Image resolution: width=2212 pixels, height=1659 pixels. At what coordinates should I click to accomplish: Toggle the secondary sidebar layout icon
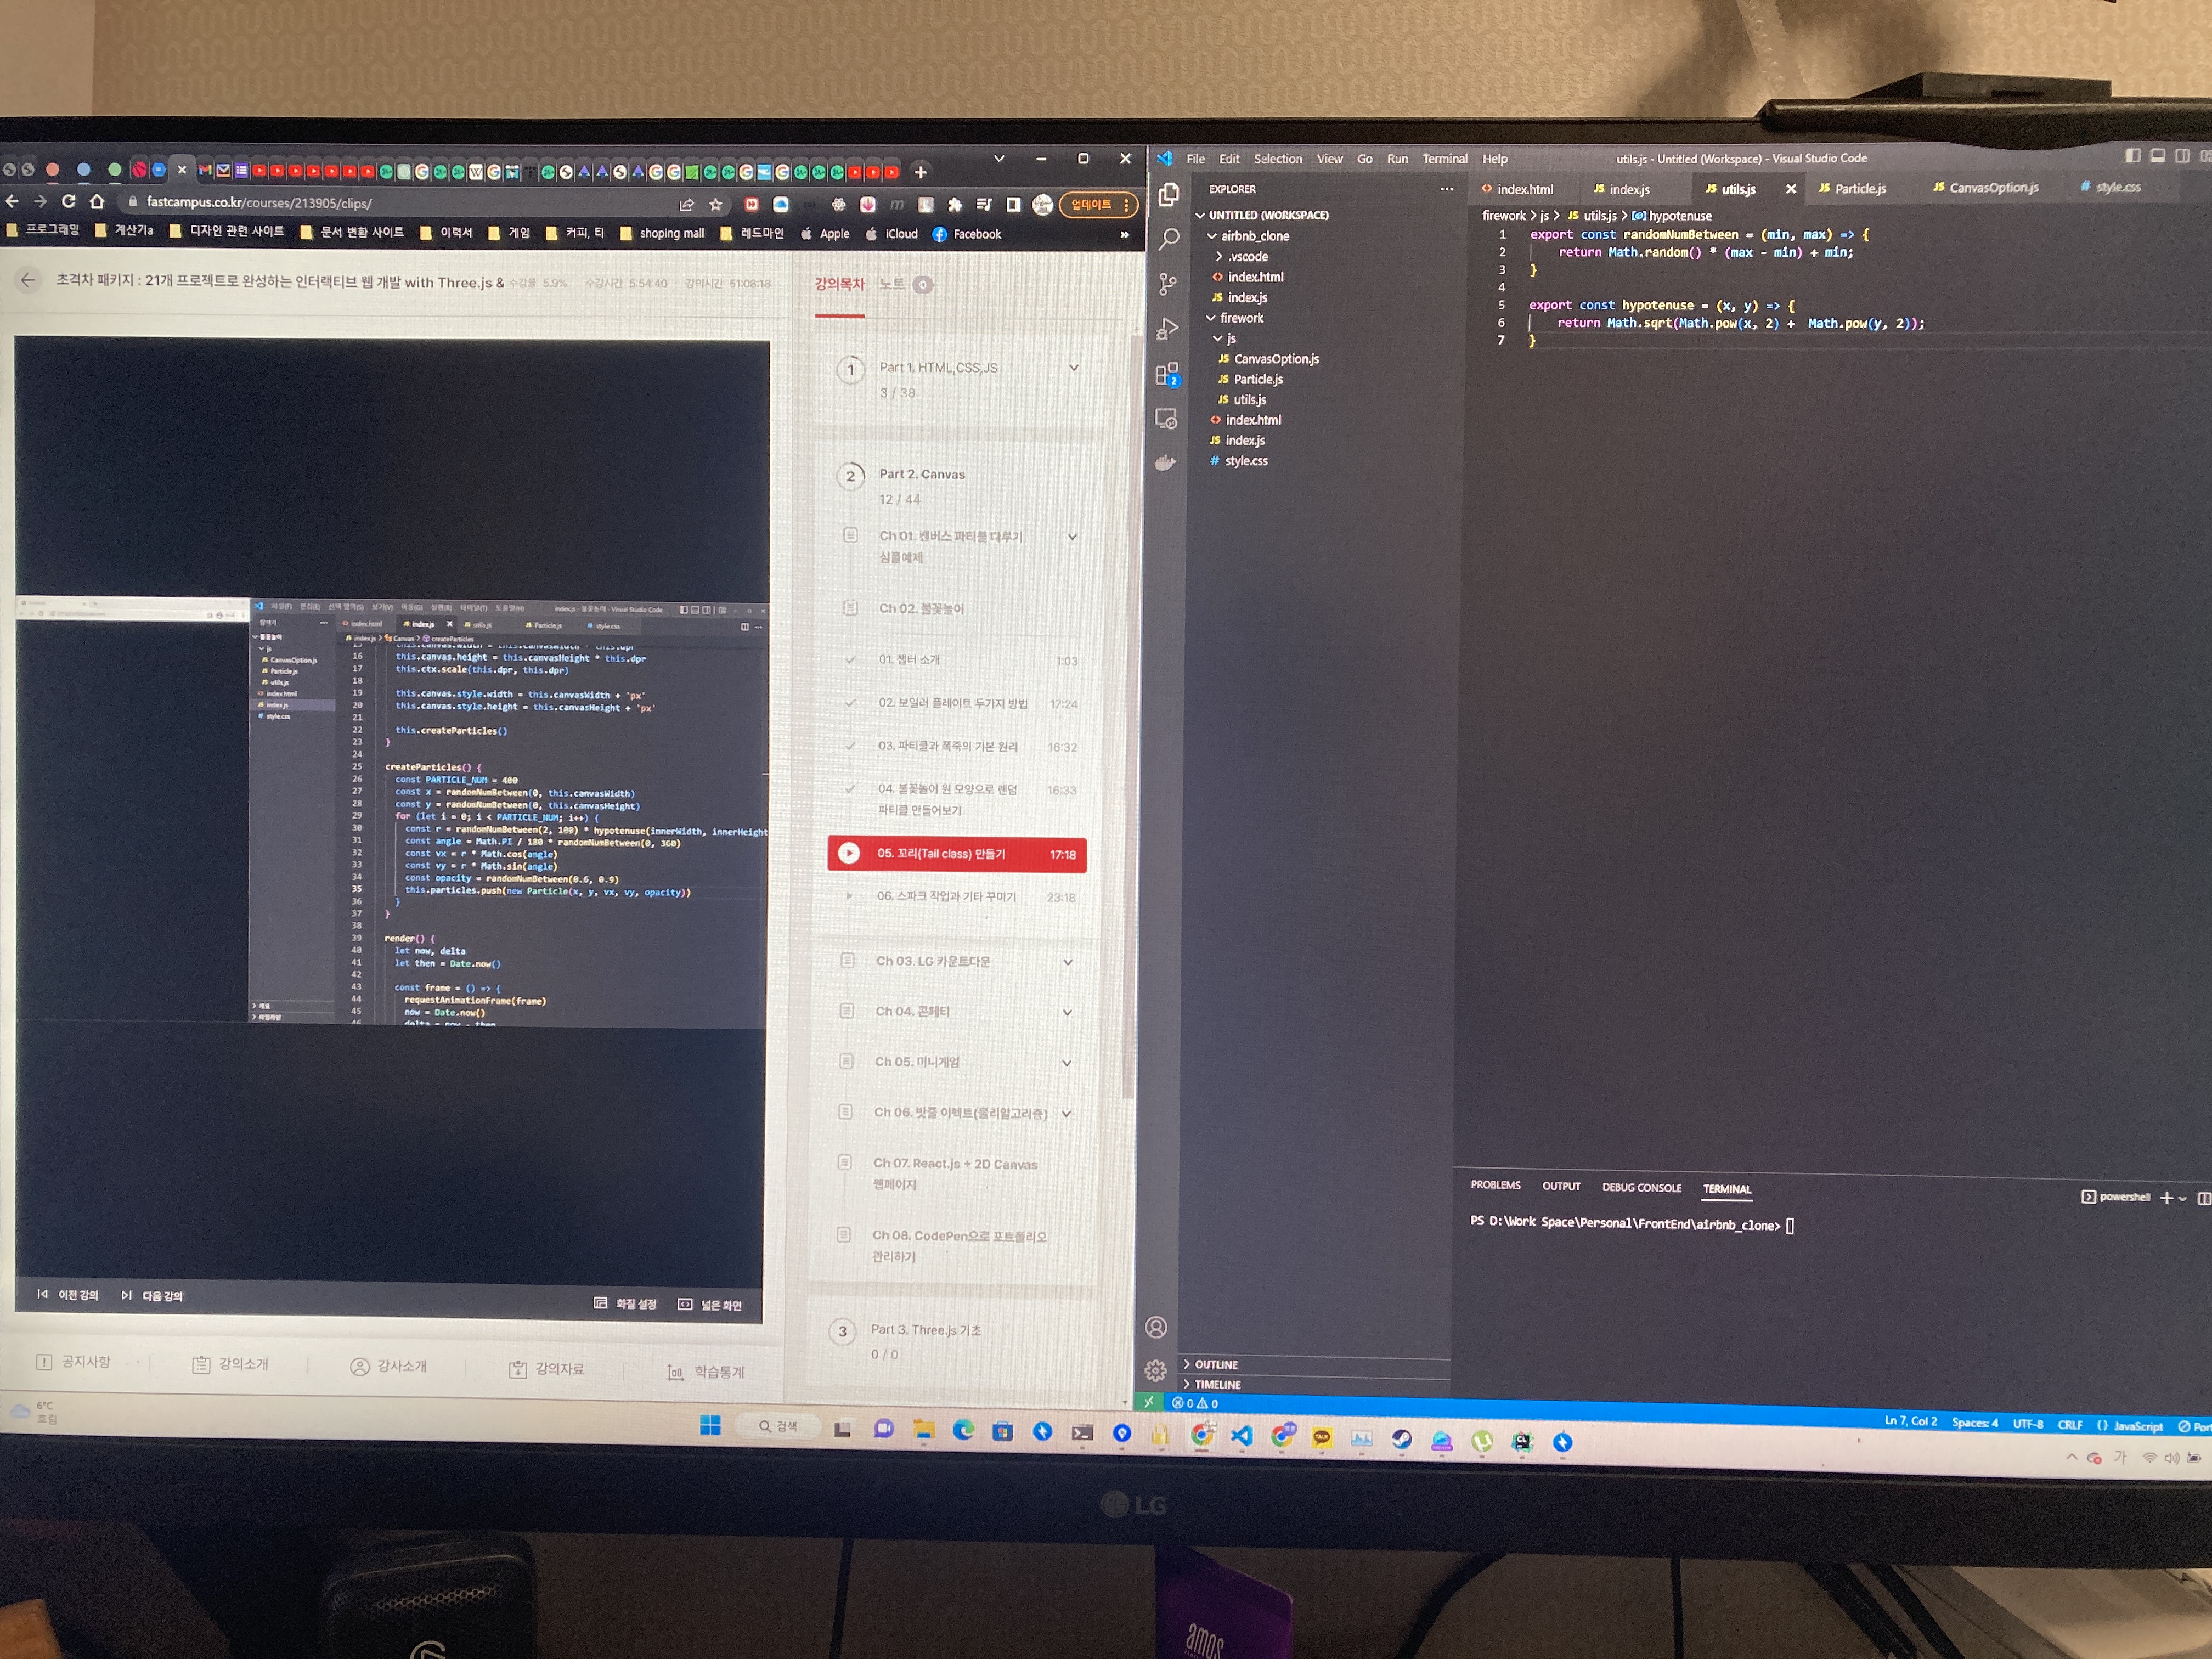point(2181,156)
